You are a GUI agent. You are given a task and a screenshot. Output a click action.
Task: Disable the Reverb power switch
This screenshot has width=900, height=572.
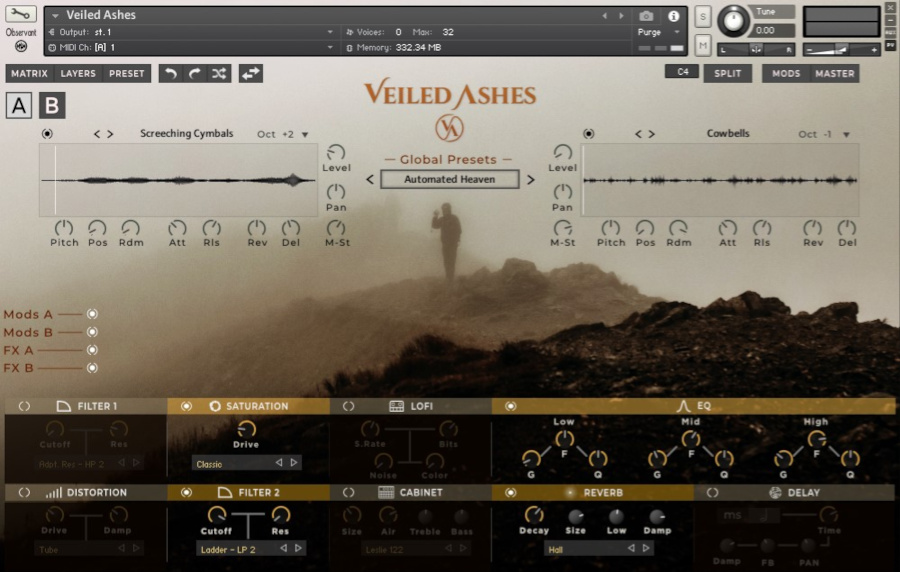(x=510, y=492)
